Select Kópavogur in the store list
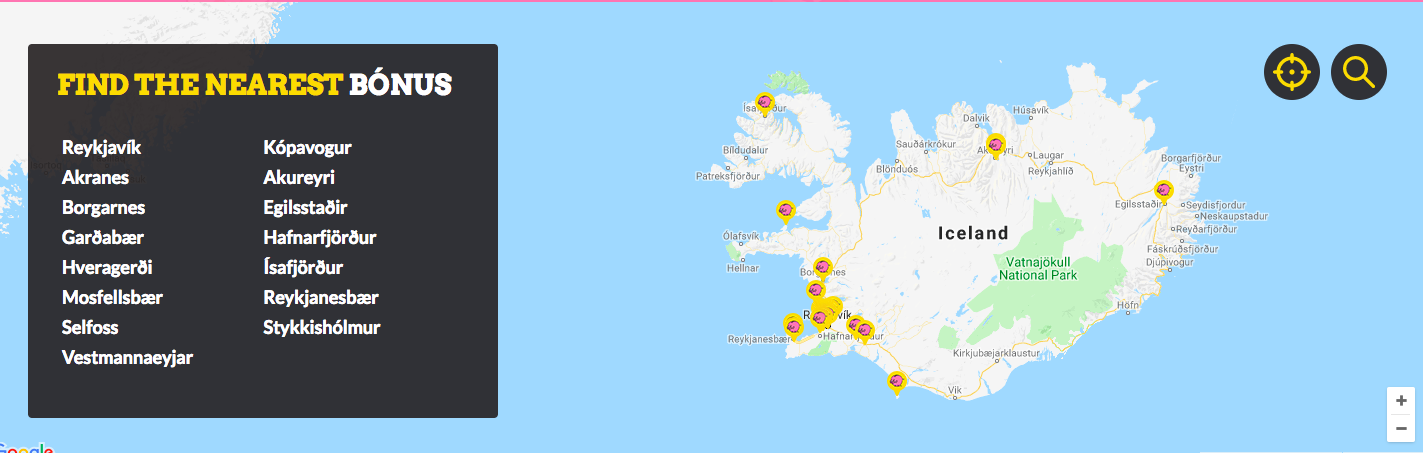This screenshot has width=1423, height=453. click(307, 148)
